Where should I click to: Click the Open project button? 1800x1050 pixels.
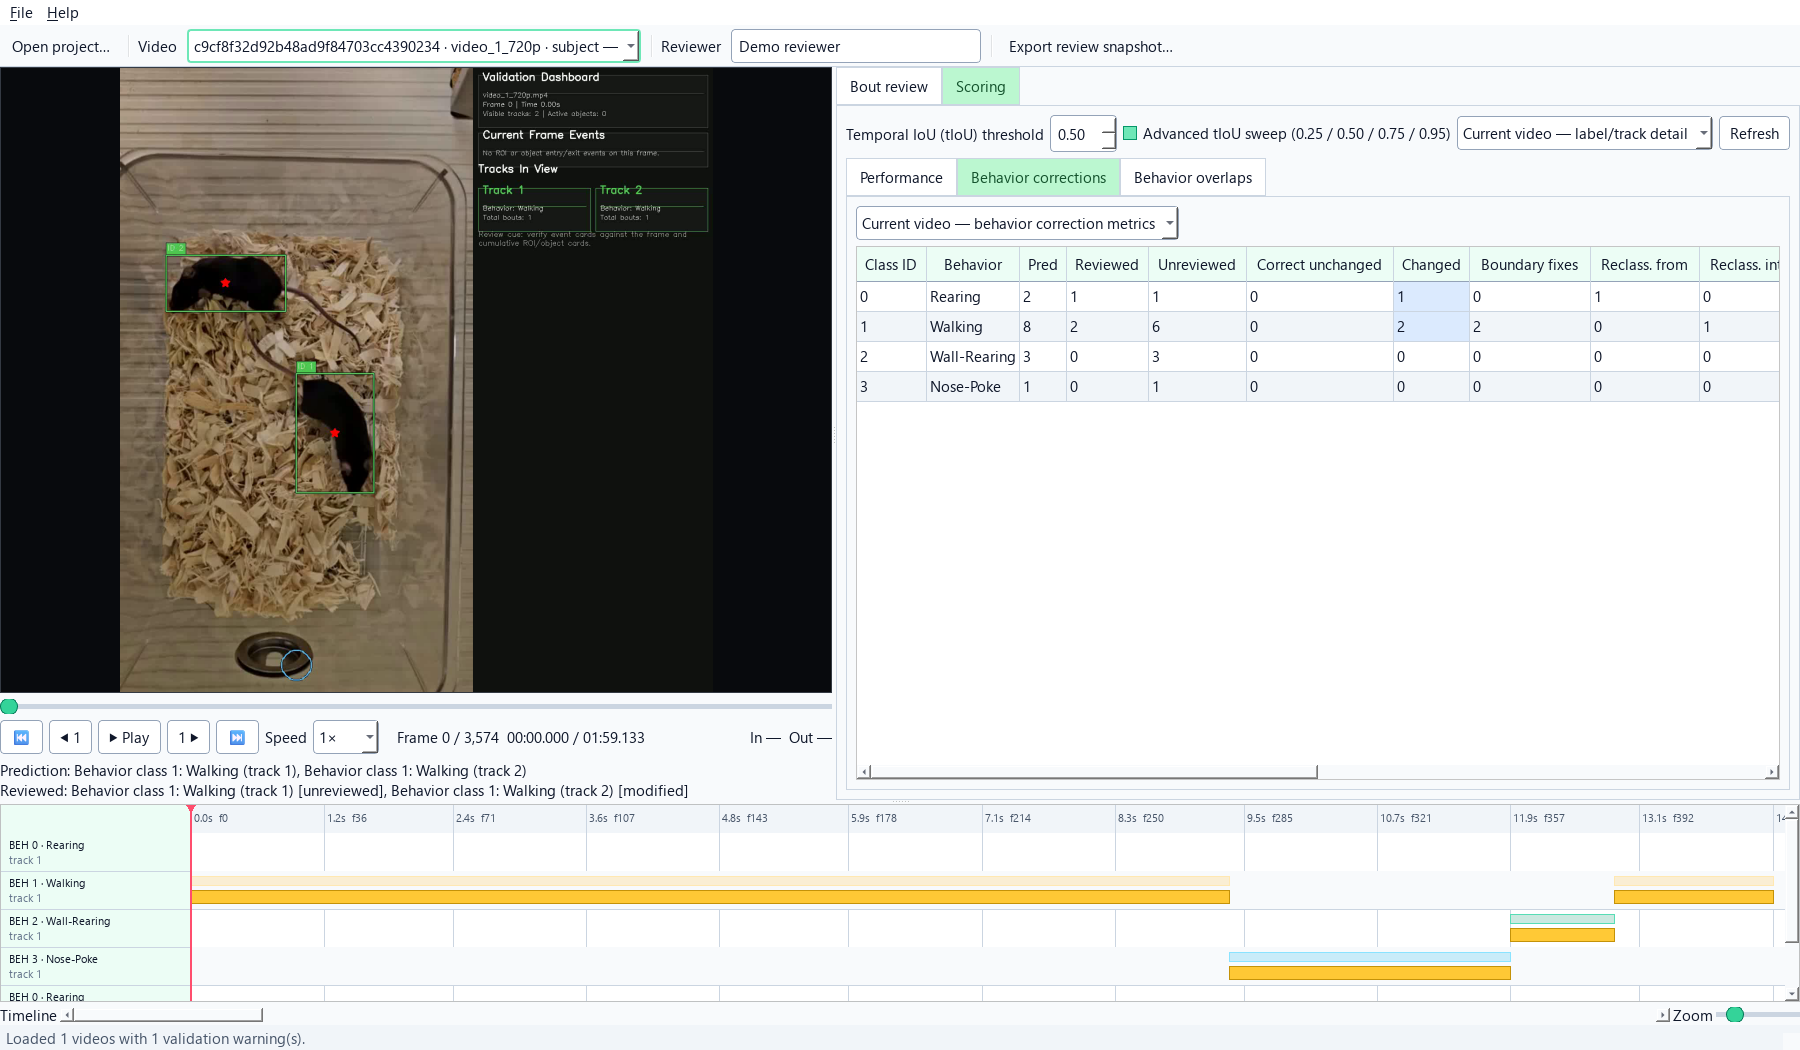(61, 47)
